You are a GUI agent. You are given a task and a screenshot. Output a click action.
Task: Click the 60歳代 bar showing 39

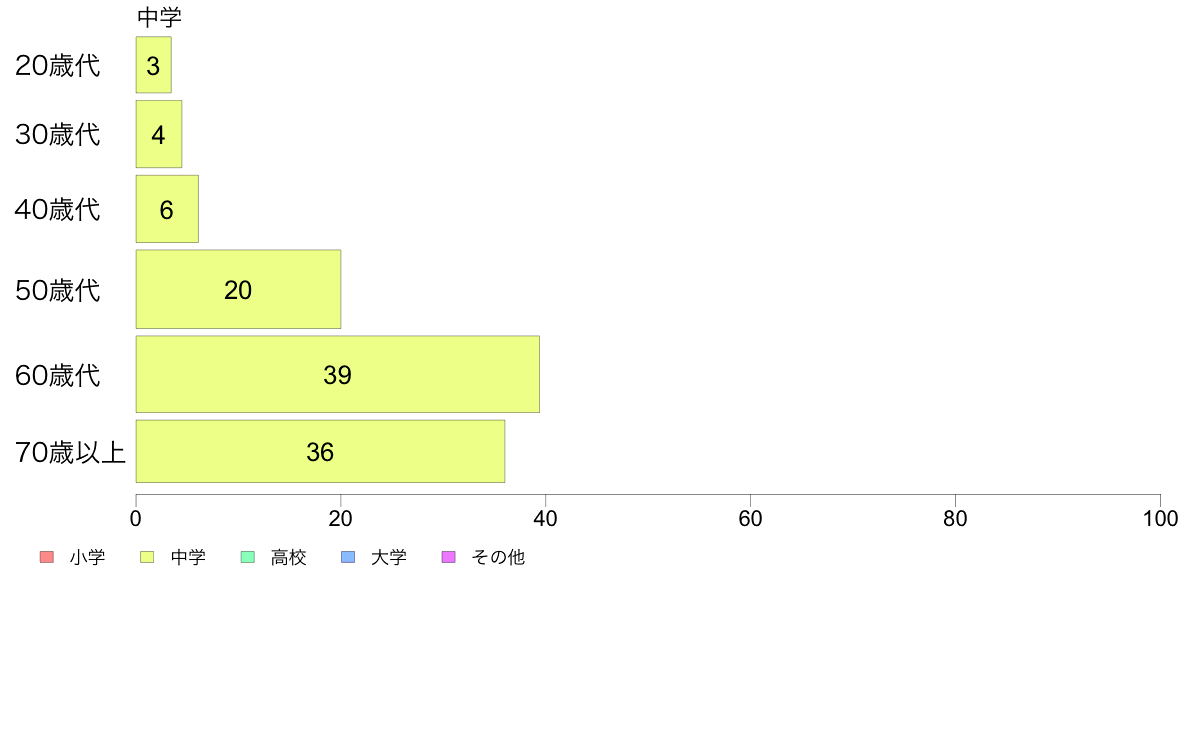click(x=338, y=374)
